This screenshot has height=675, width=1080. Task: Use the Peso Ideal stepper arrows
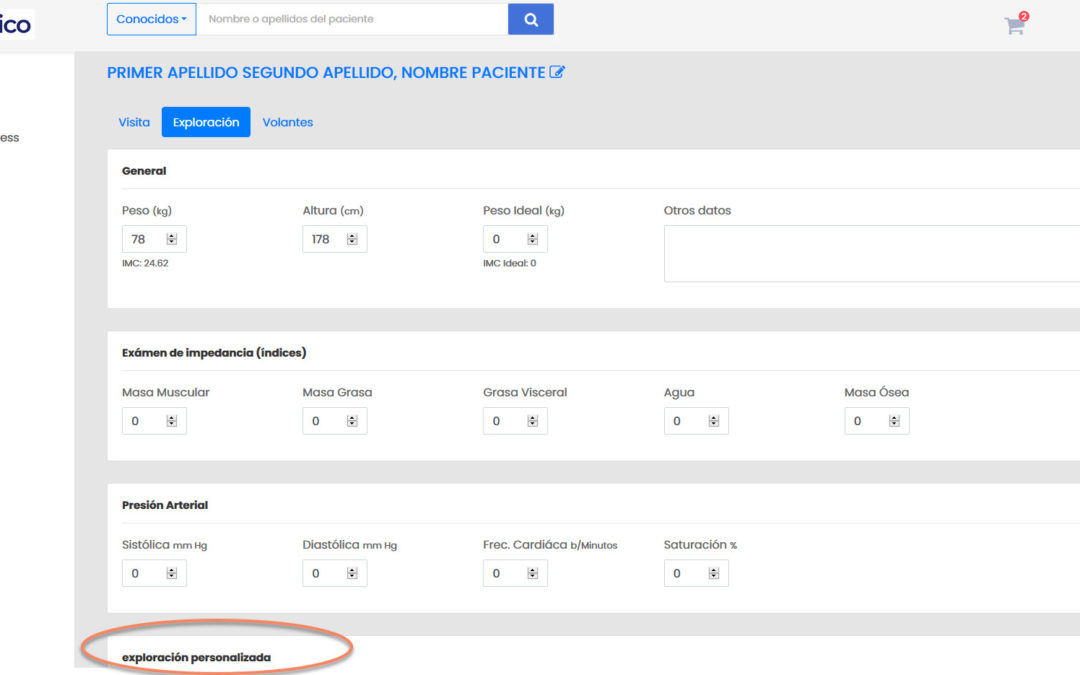tap(532, 239)
